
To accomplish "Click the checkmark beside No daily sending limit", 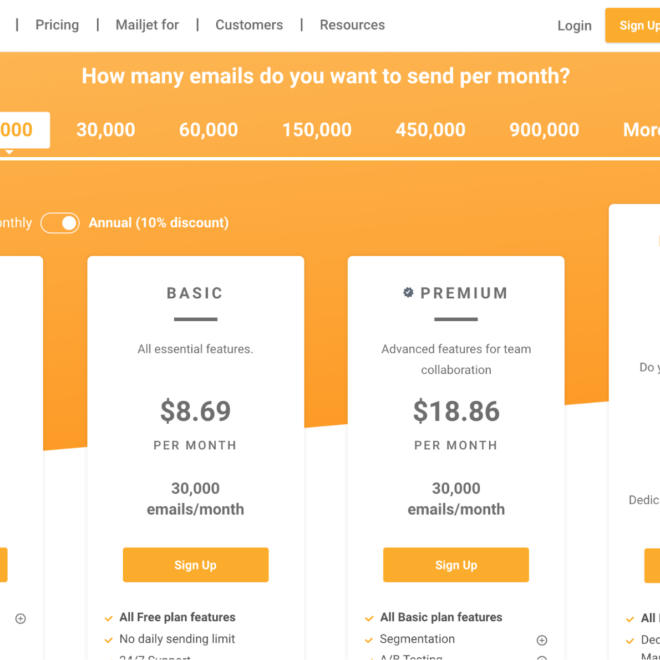I will click(109, 640).
